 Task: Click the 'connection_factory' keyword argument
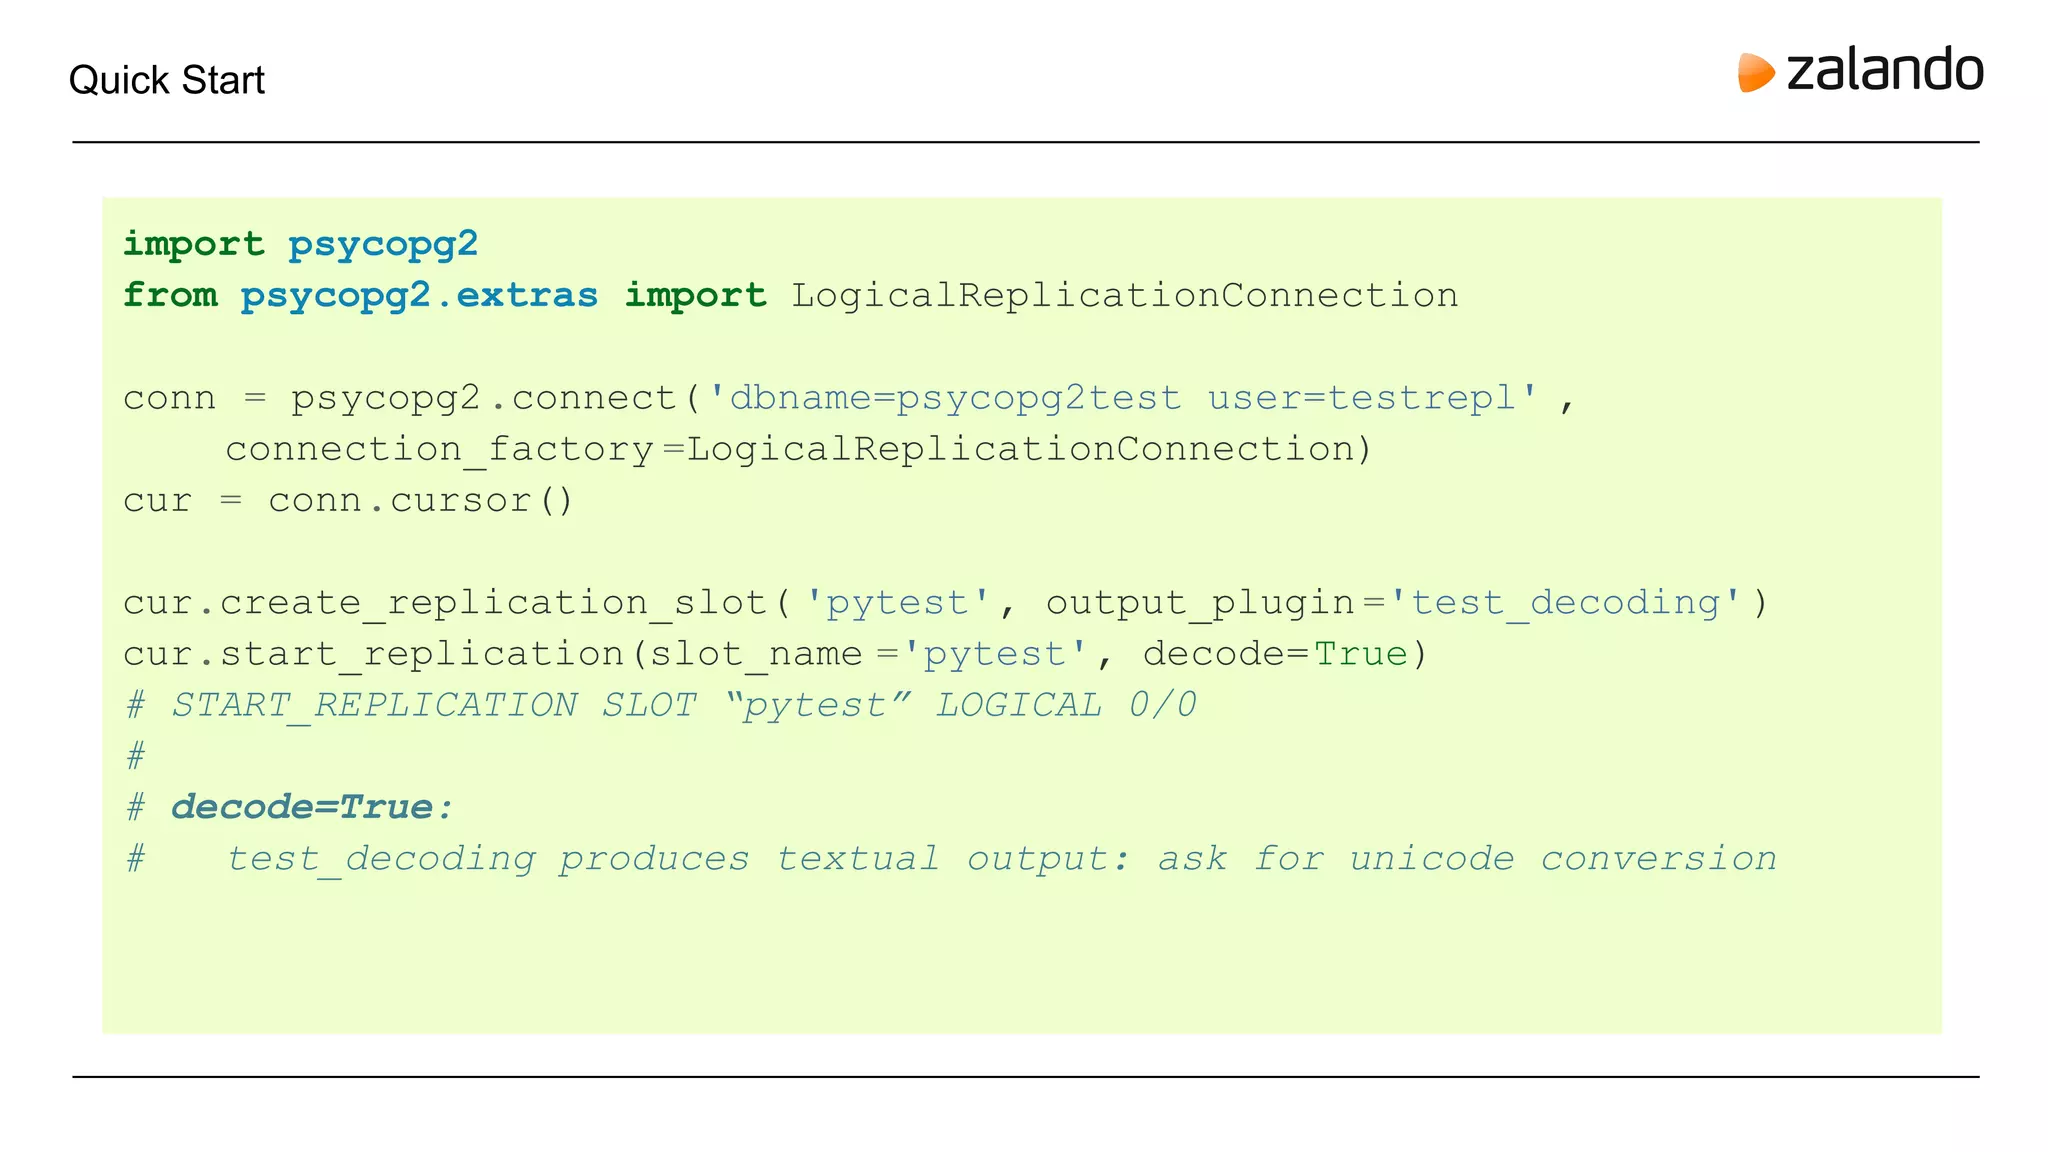pyautogui.click(x=440, y=450)
